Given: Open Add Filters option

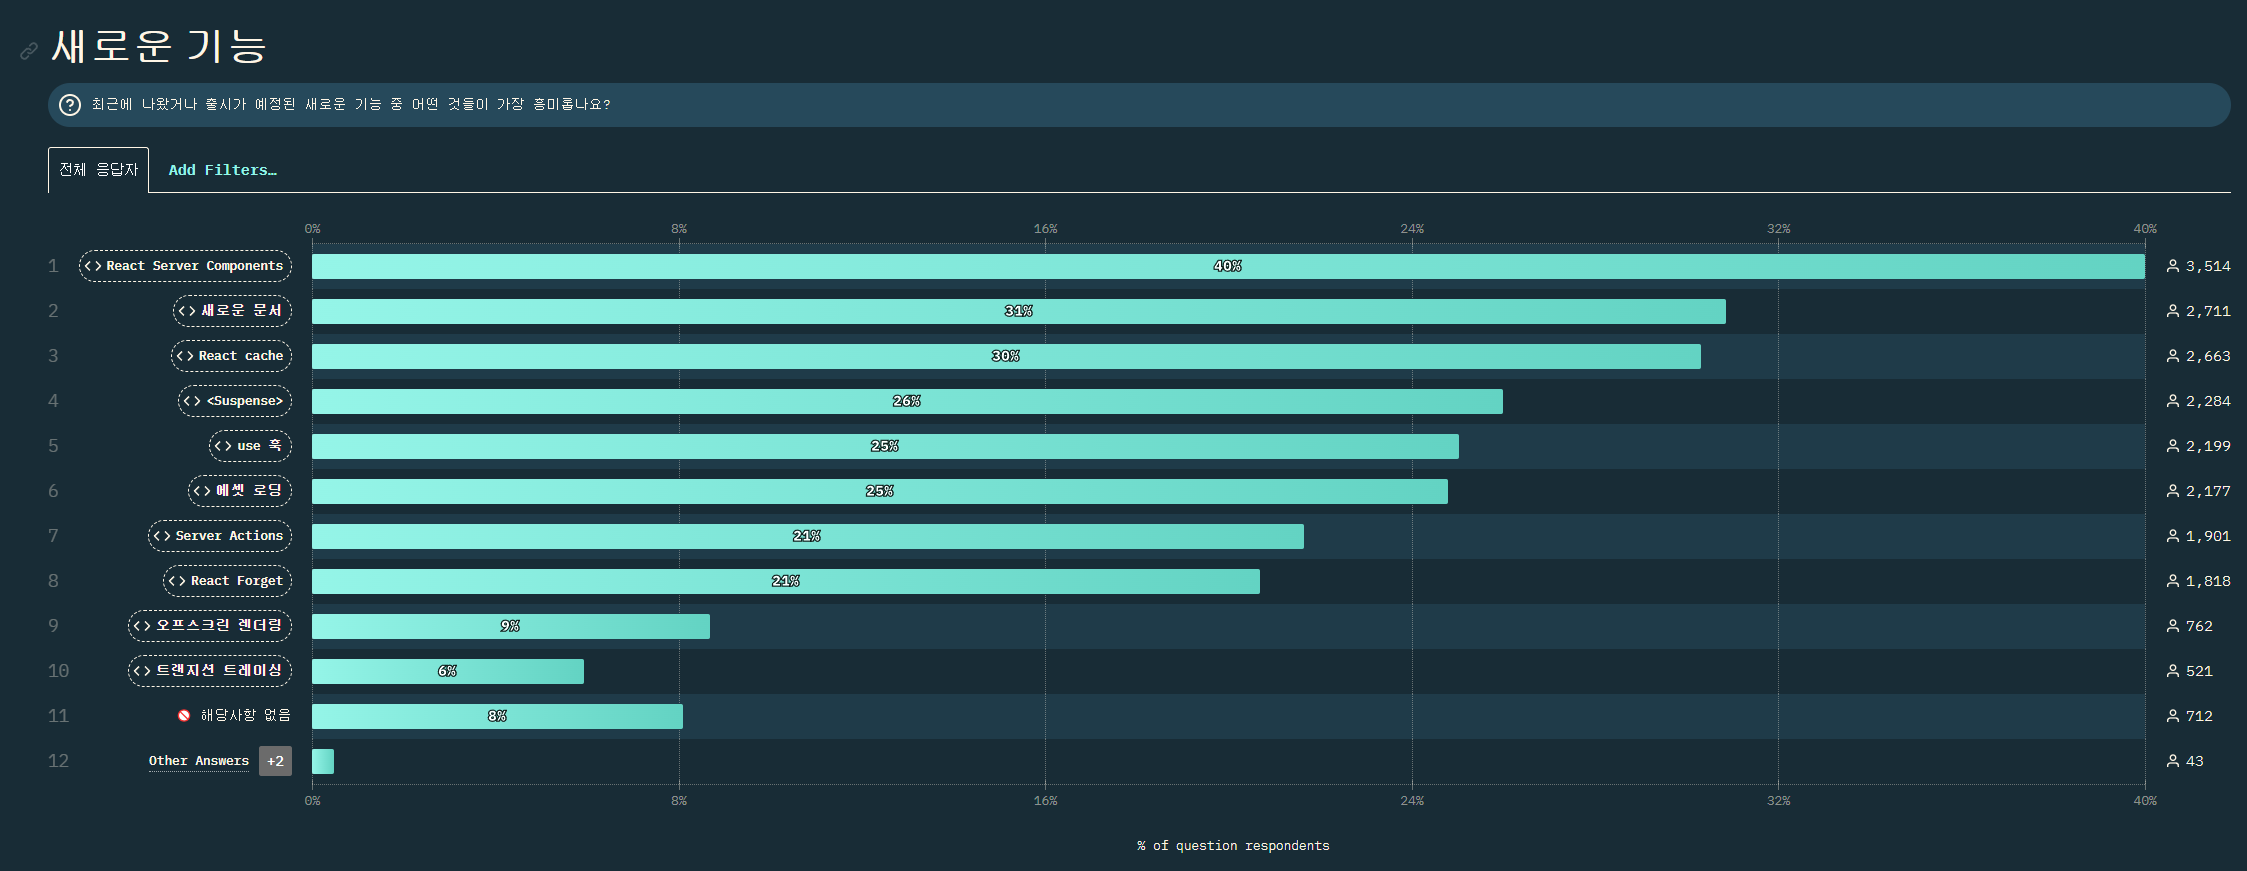Looking at the screenshot, I should 222,170.
